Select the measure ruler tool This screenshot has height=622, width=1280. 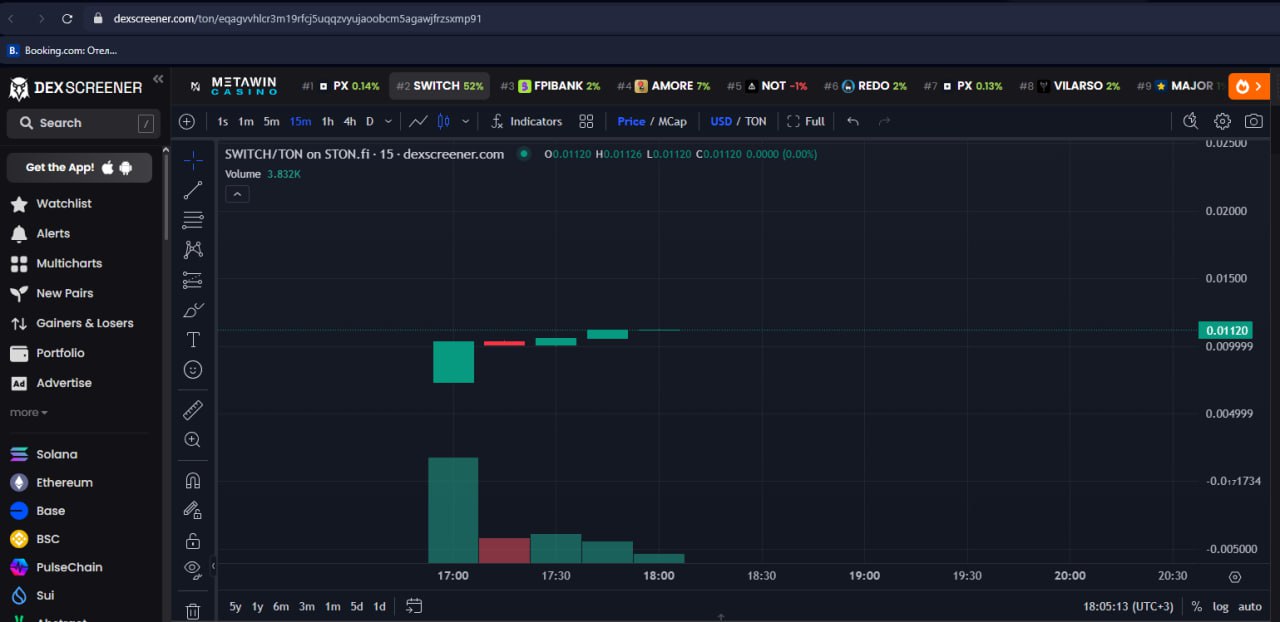[x=193, y=410]
